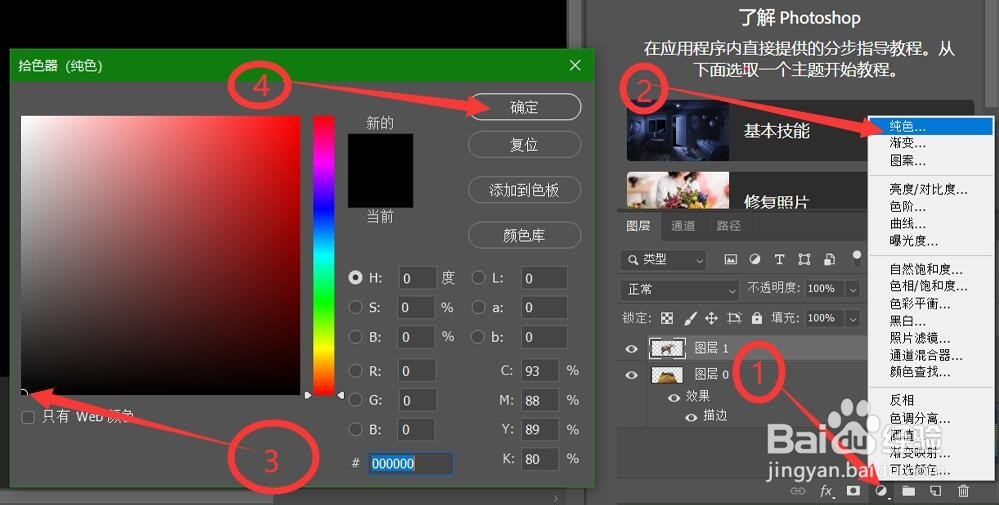Image resolution: width=999 pixels, height=505 pixels.
Task: Click the hex # color input field
Action: click(x=411, y=463)
